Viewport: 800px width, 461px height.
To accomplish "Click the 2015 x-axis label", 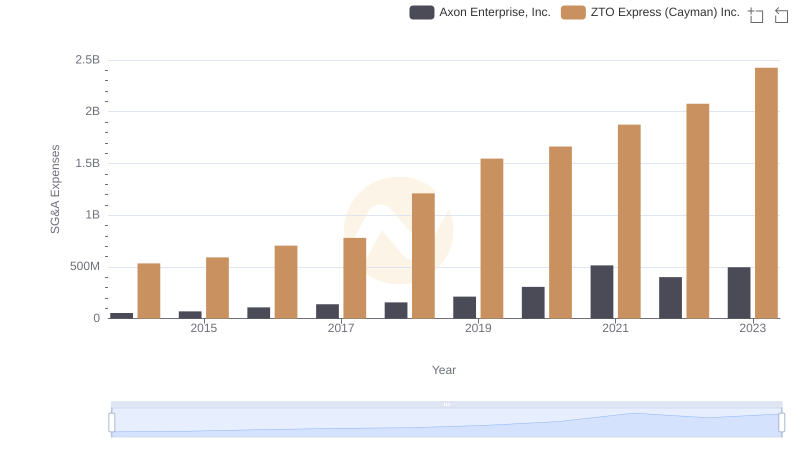I will 204,328.
